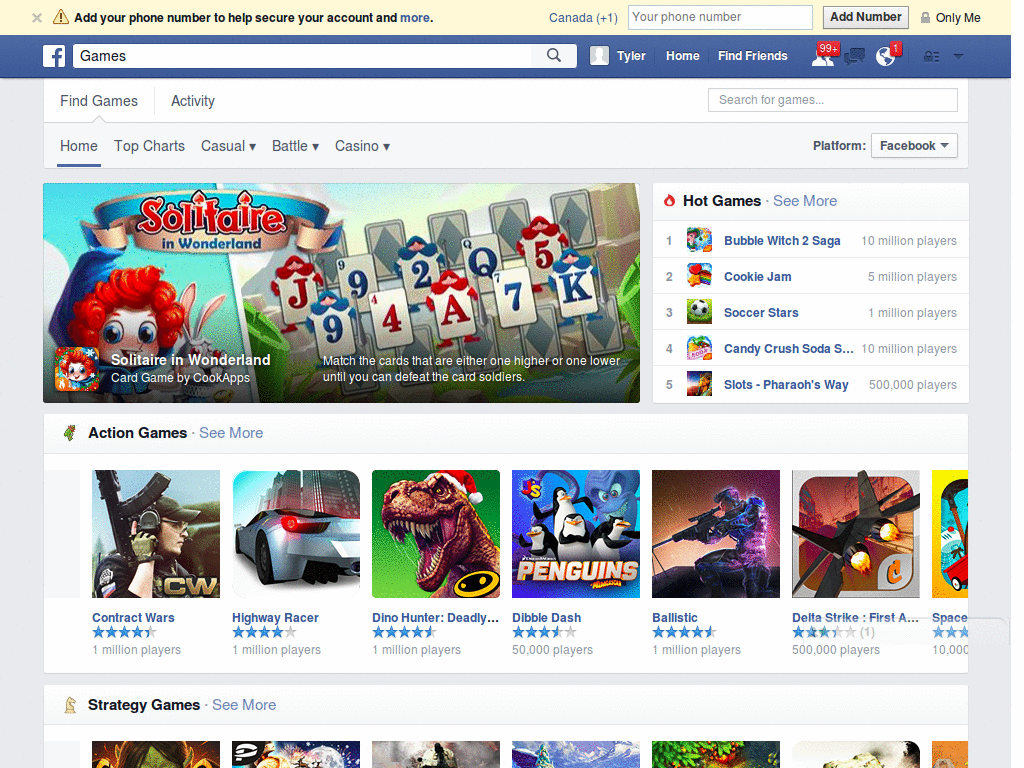Click the Soccer Stars game icon

[x=699, y=312]
